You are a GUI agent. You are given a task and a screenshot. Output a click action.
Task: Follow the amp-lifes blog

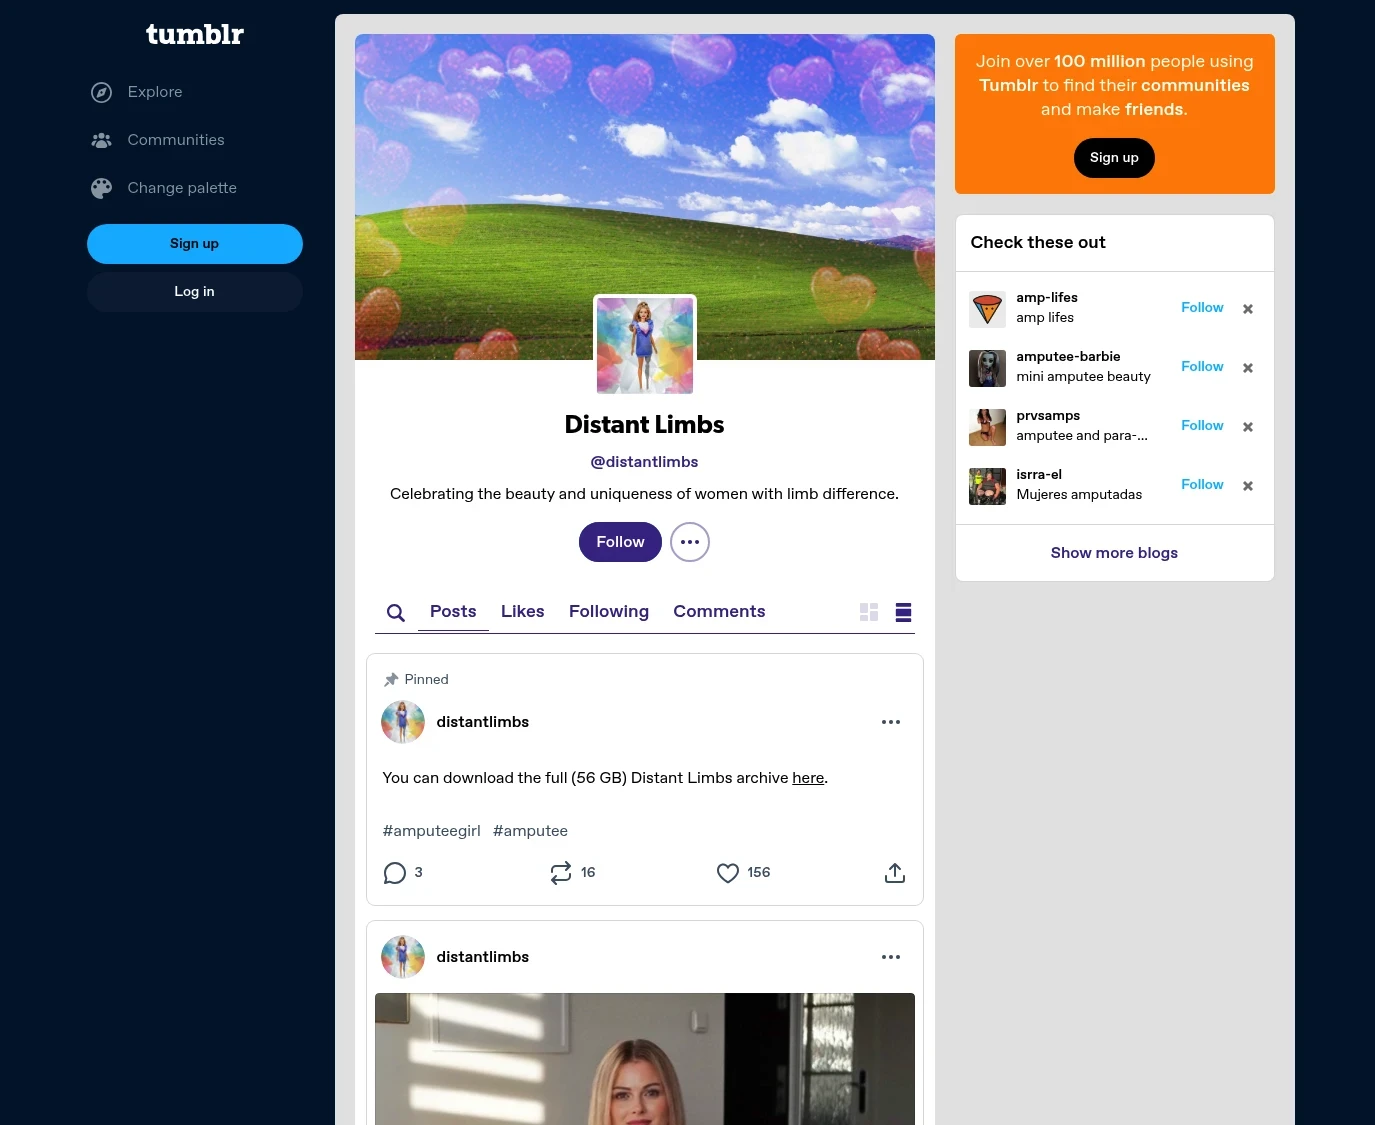[x=1202, y=308]
